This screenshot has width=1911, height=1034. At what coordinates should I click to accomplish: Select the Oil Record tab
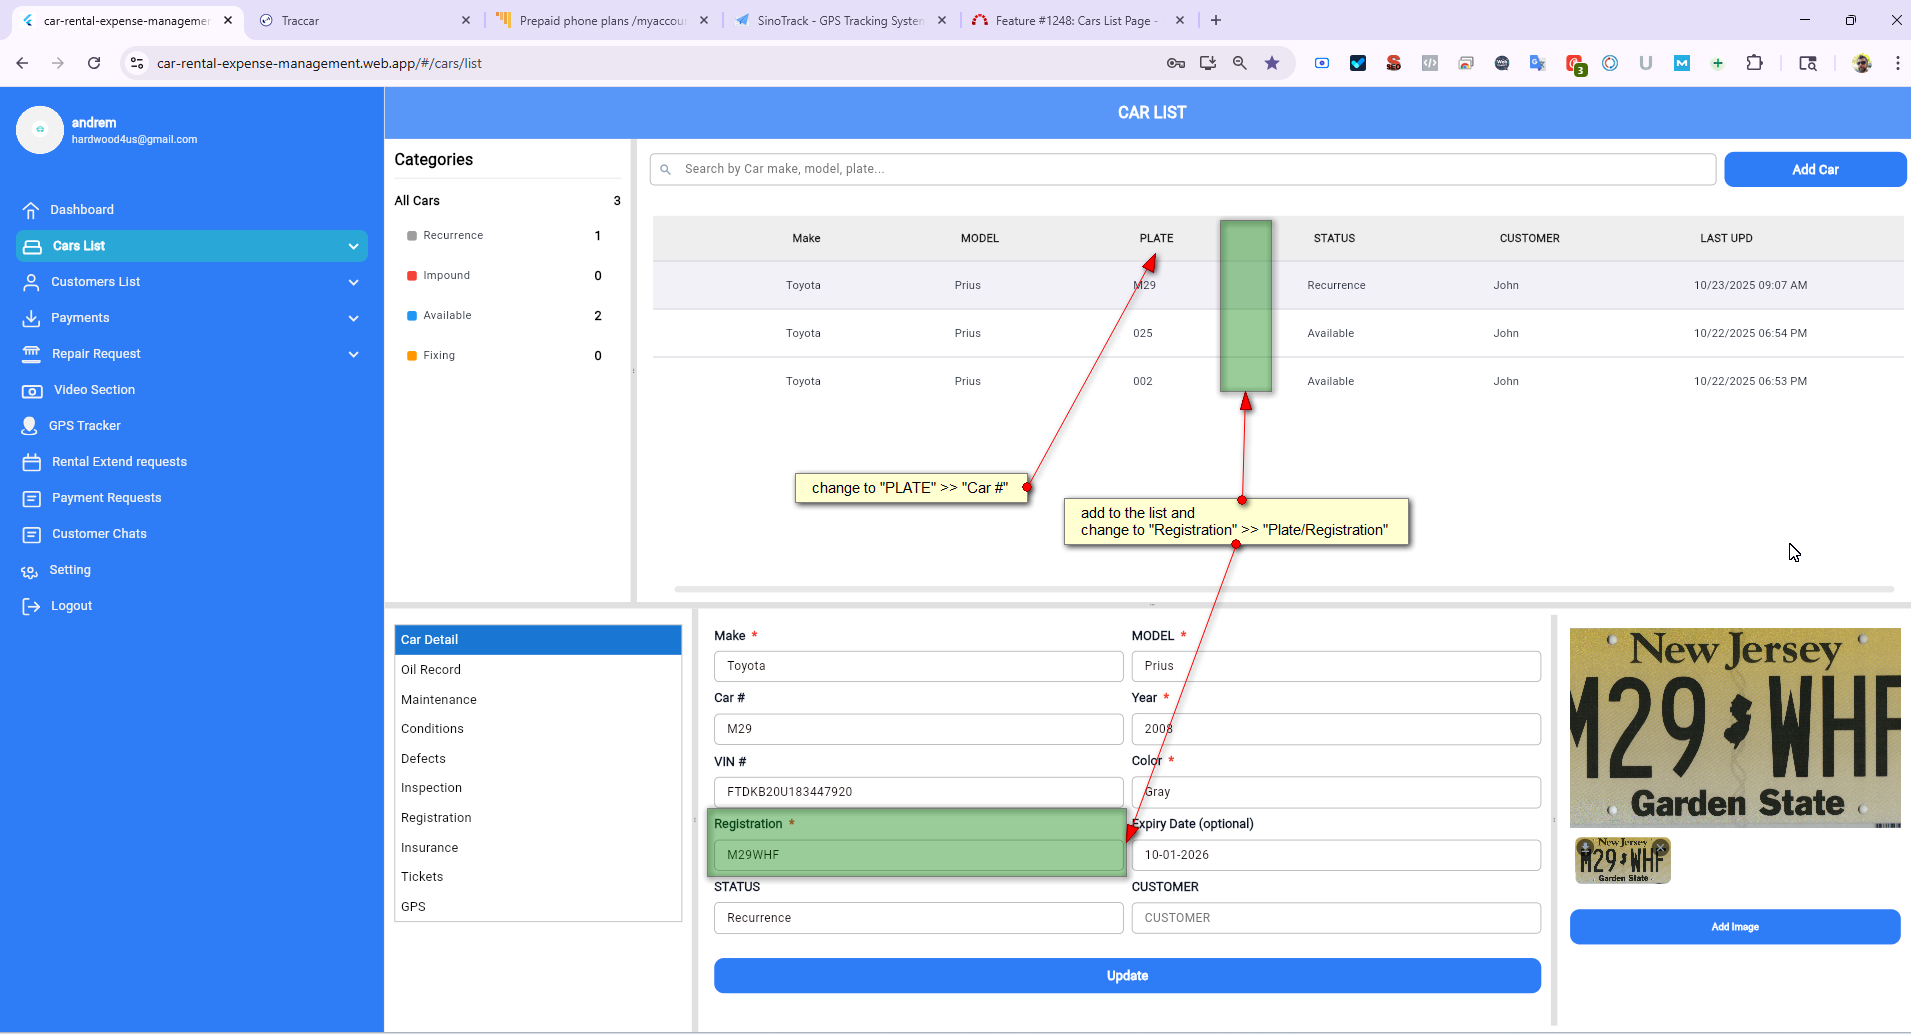pos(431,670)
